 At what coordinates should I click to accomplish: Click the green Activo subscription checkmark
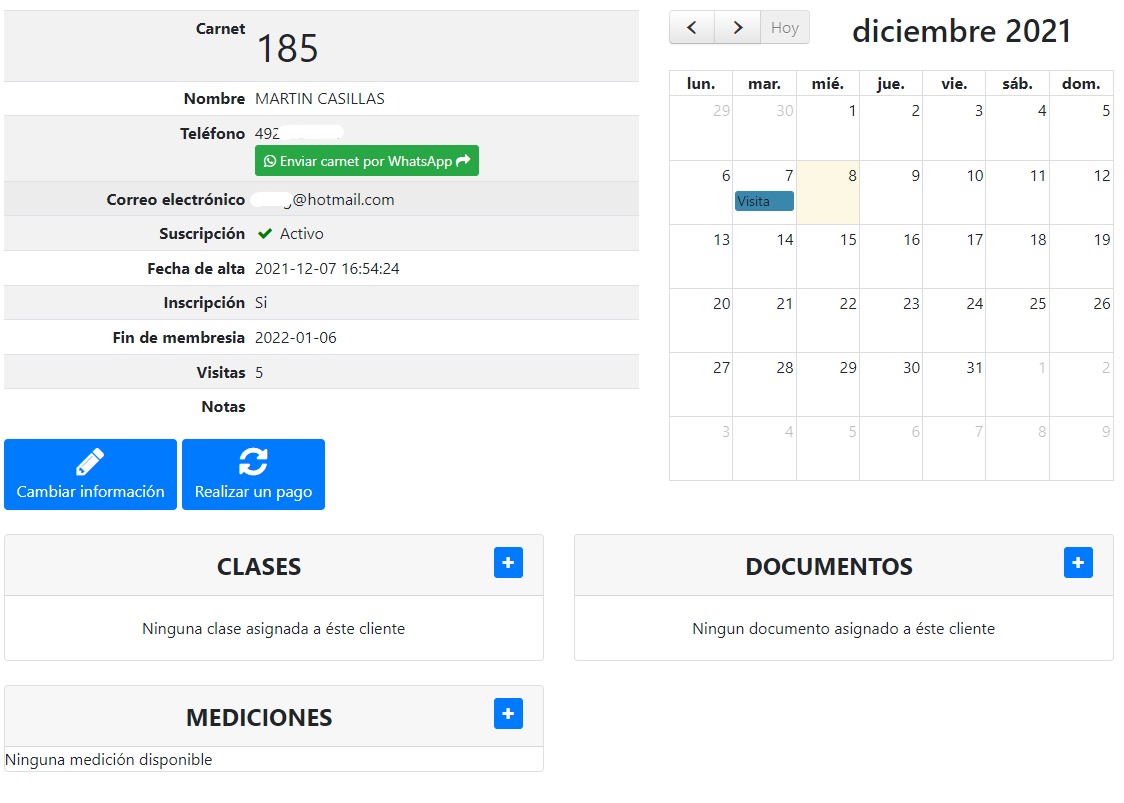[265, 234]
